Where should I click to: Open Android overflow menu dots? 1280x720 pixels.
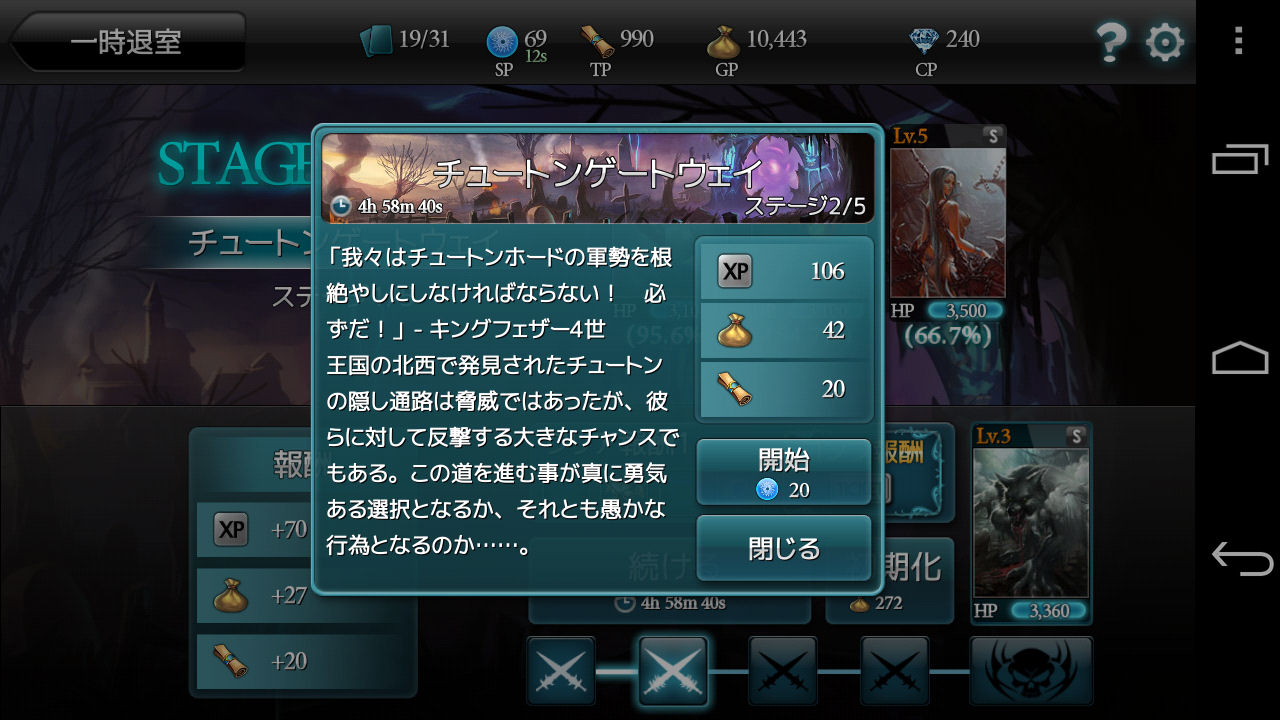[1238, 40]
